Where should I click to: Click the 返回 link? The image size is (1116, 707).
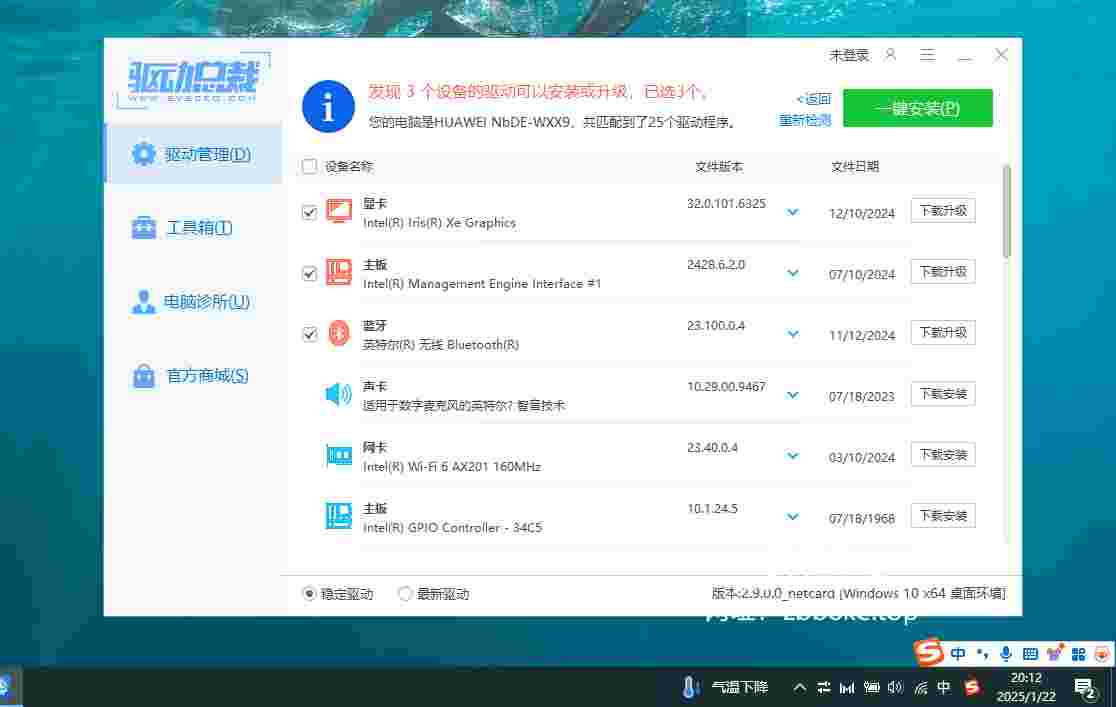click(x=814, y=99)
